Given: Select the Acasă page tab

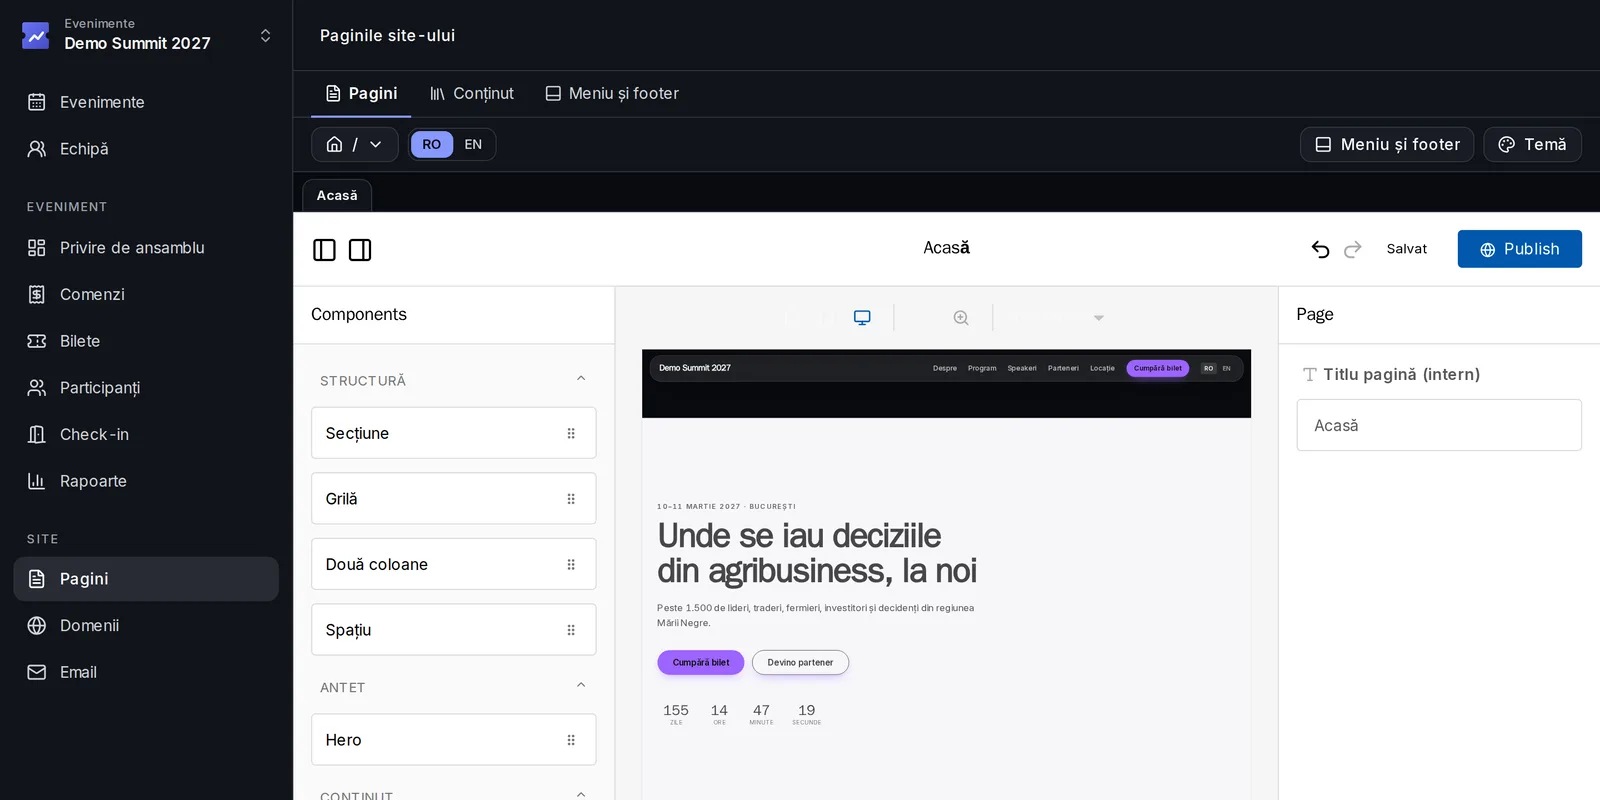Looking at the screenshot, I should coord(337,196).
